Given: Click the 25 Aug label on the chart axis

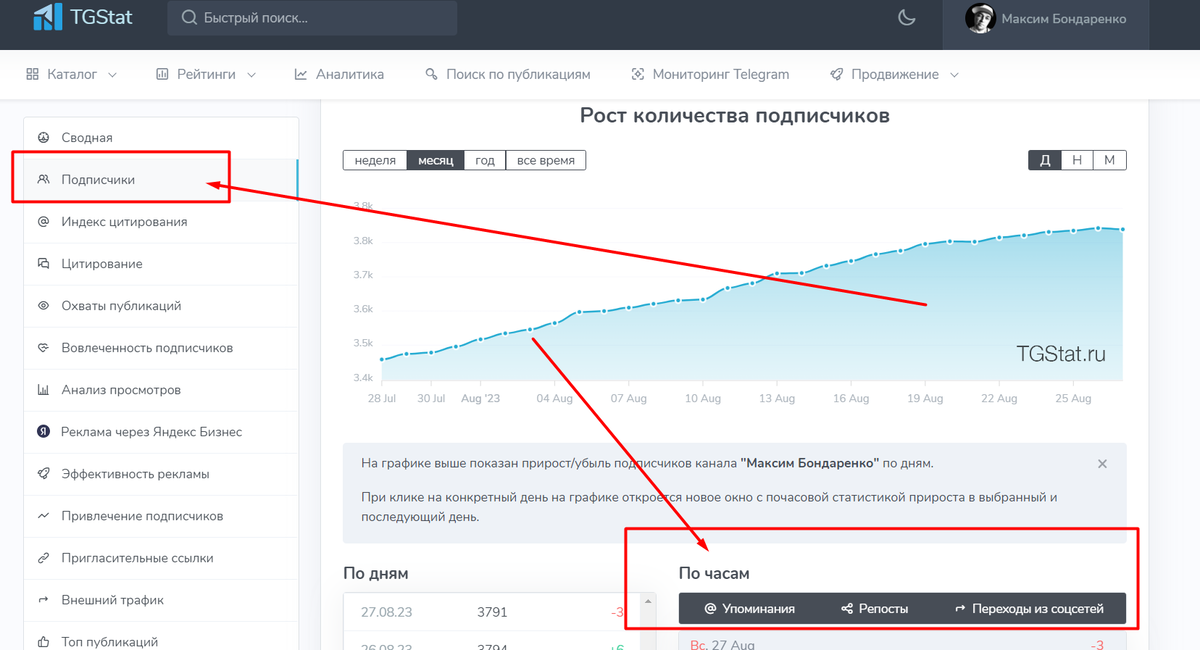Looking at the screenshot, I should click(x=1073, y=398).
